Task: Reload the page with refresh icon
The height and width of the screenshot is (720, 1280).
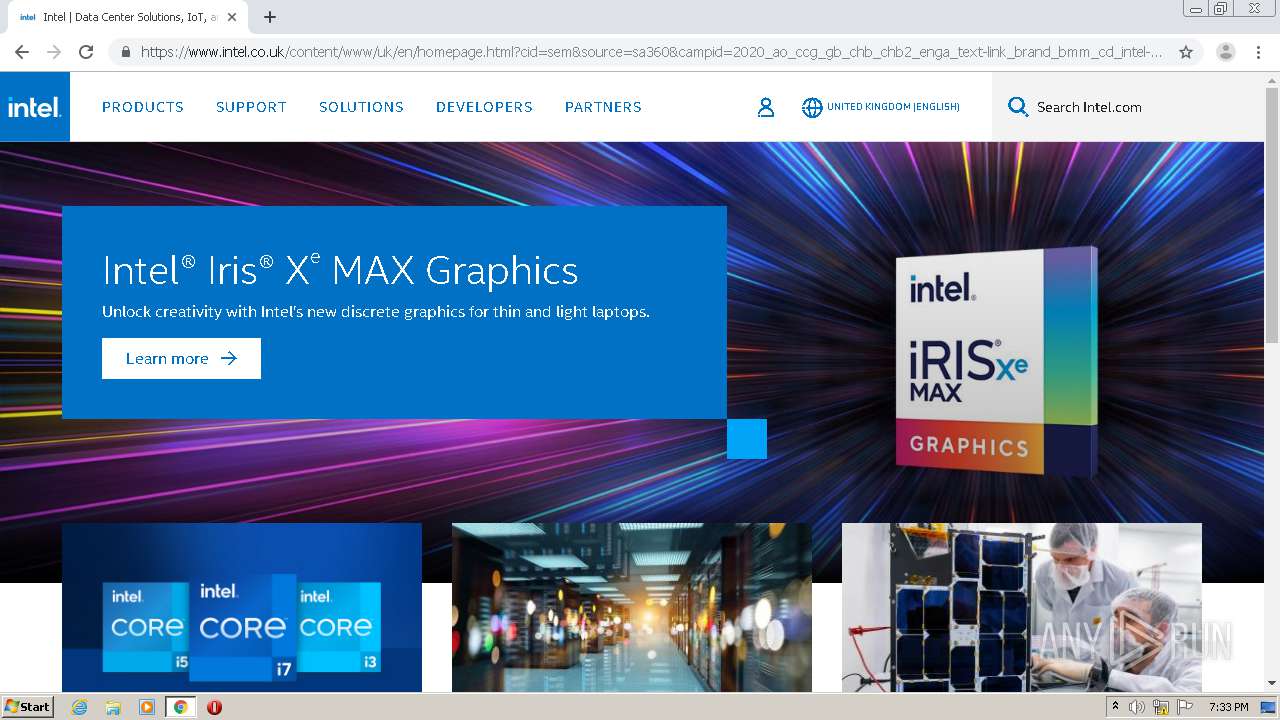Action: 86,52
